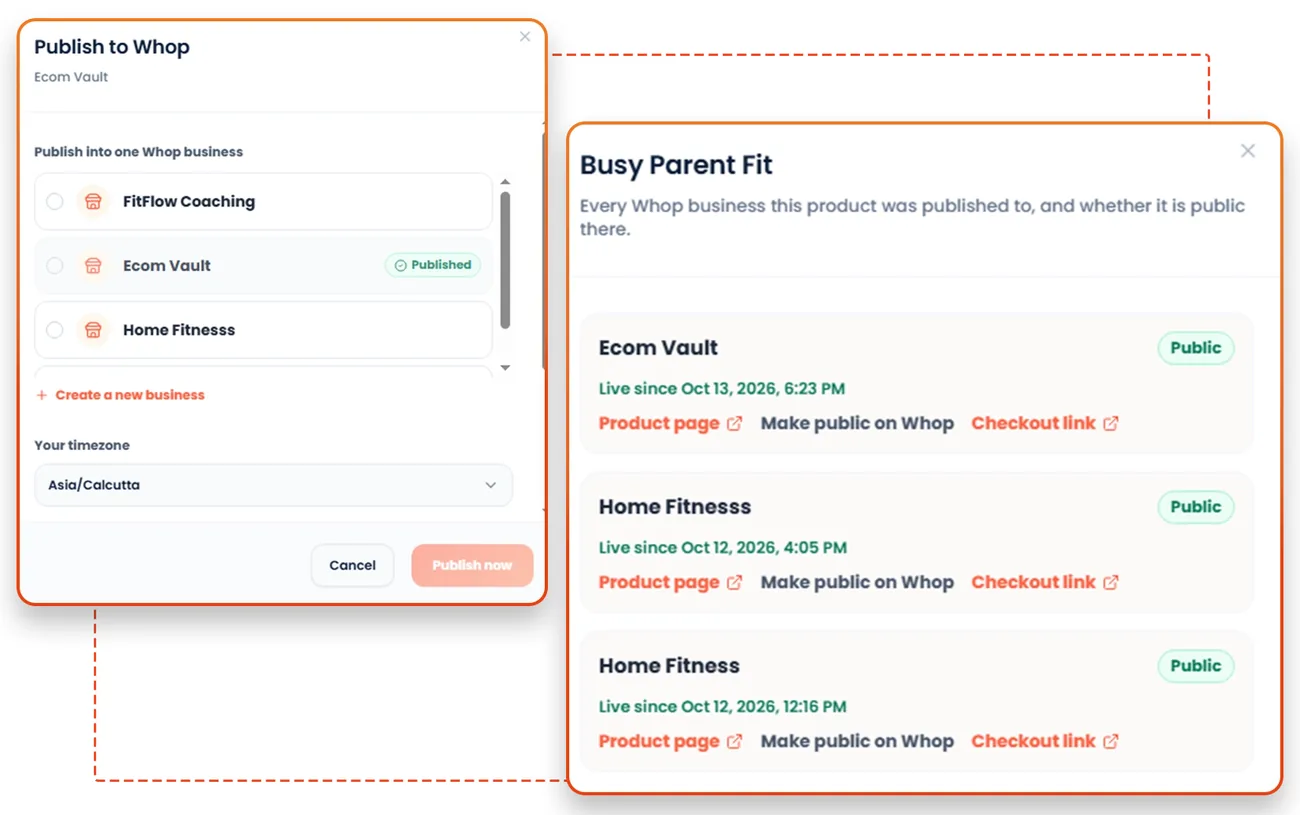Open Product page link for Home Fitnesss
Screen dimensions: 1300x815
659,582
